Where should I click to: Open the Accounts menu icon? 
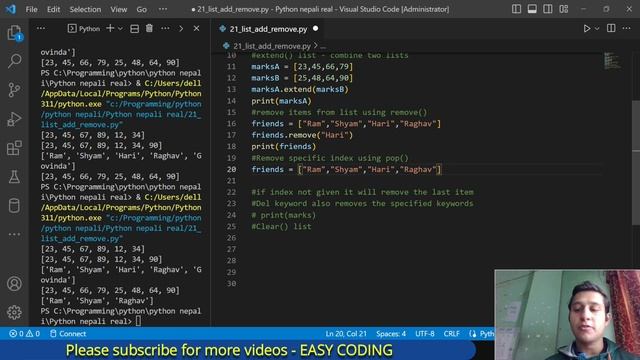pyautogui.click(x=14, y=283)
